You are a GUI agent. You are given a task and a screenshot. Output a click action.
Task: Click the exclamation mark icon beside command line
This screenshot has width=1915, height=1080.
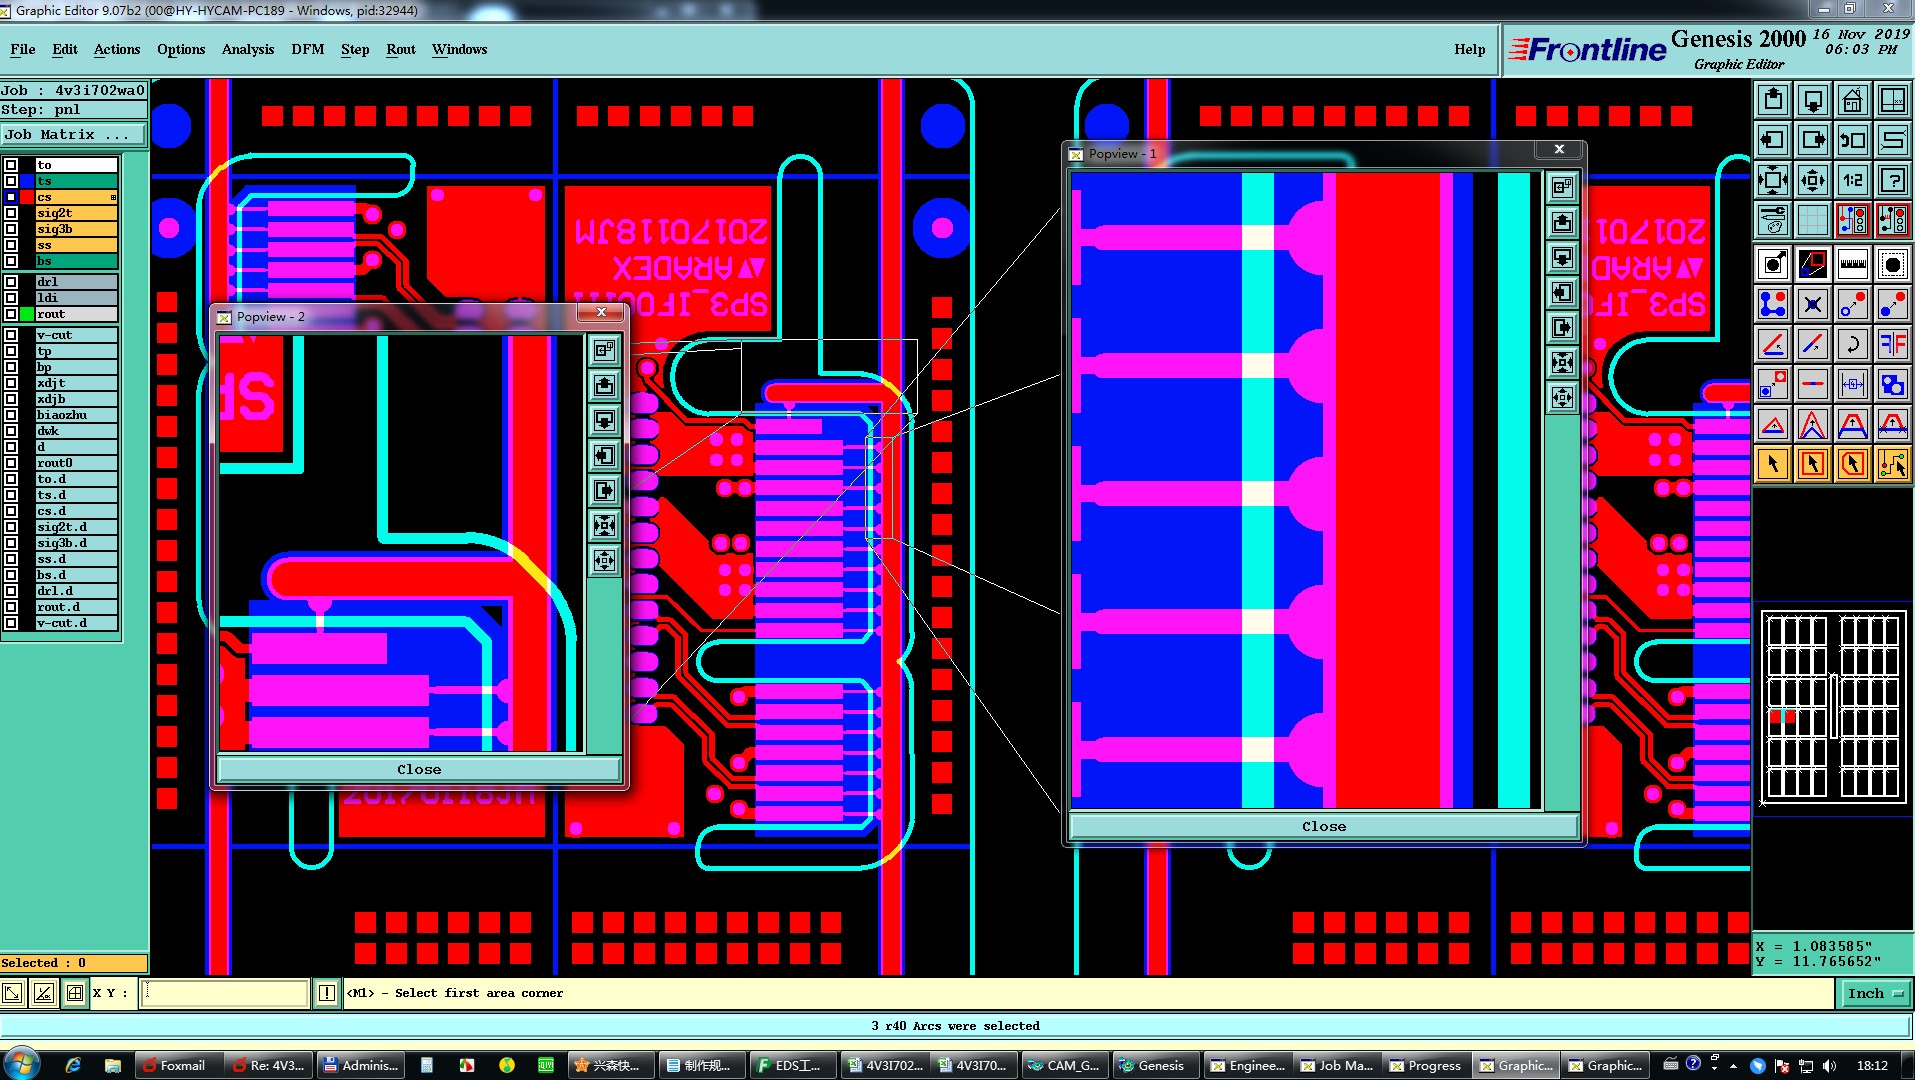327,993
